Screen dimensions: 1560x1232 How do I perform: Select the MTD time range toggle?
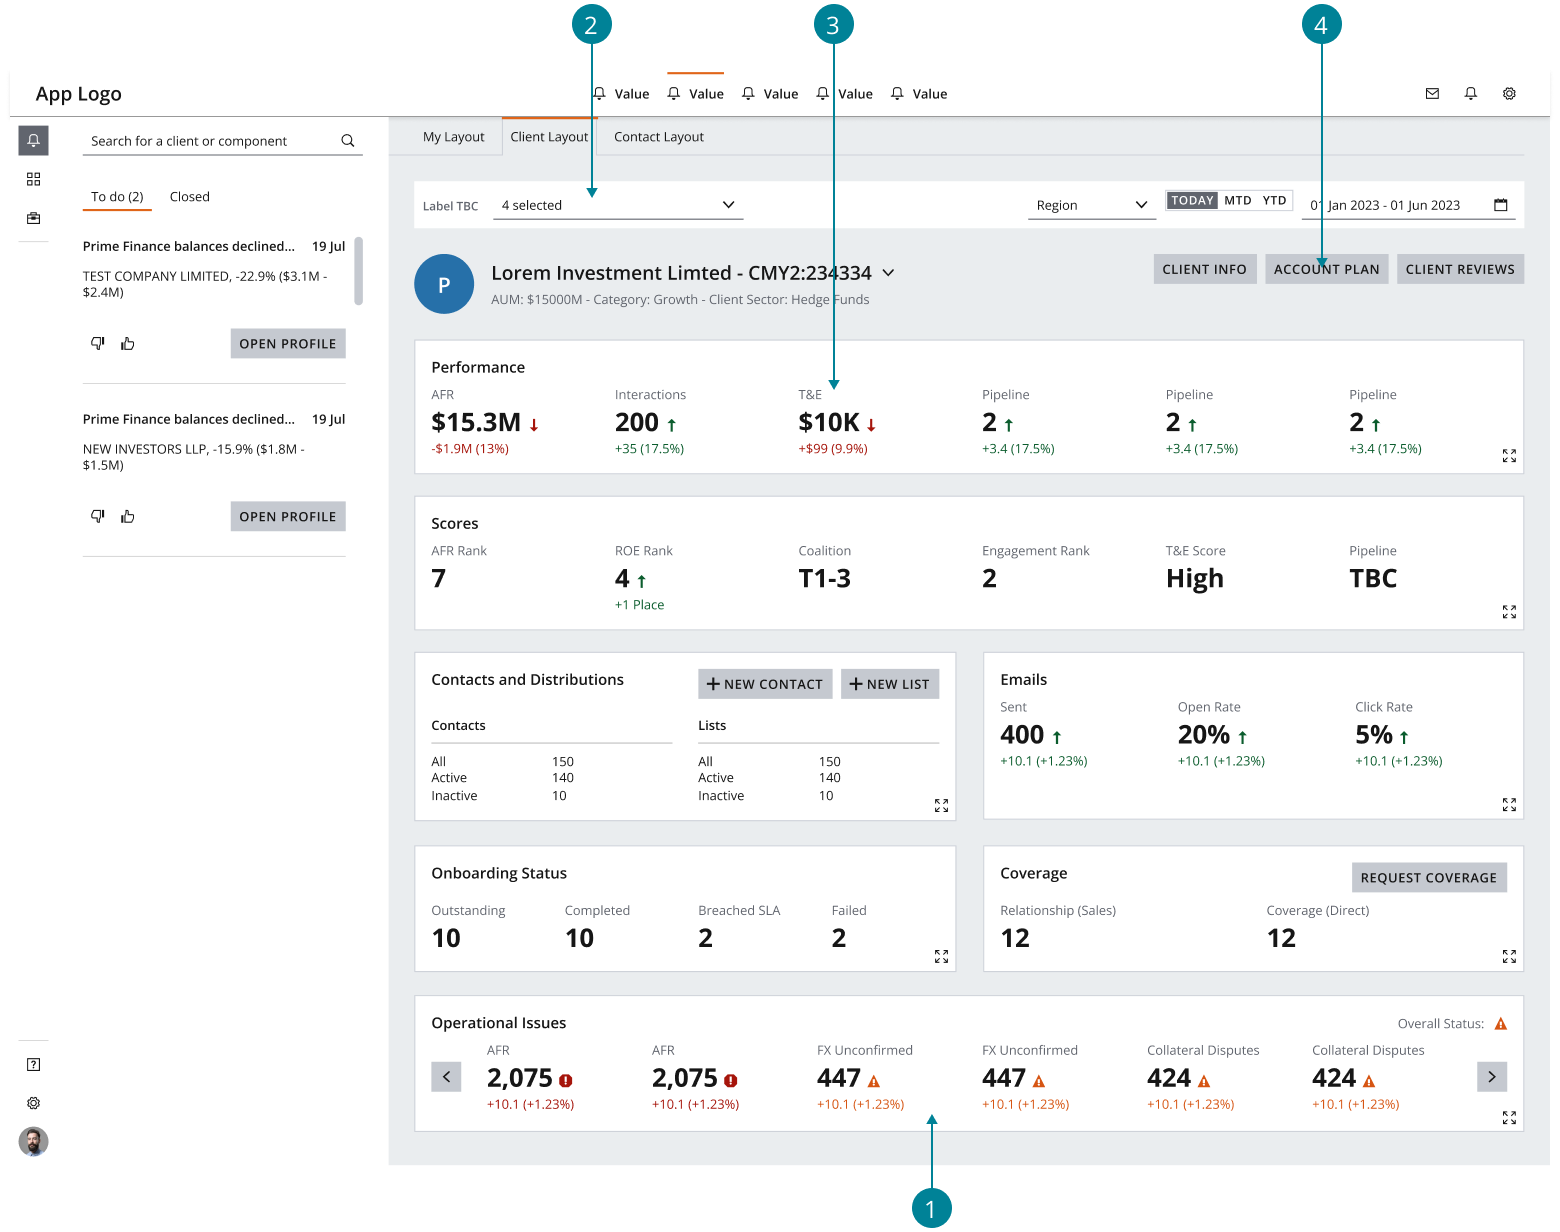point(1237,201)
